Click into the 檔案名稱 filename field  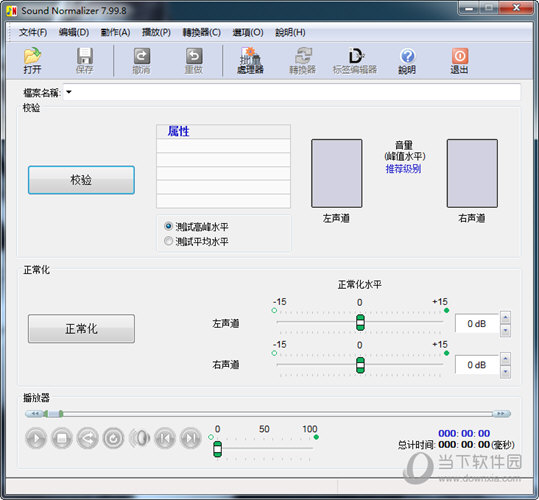coord(292,92)
